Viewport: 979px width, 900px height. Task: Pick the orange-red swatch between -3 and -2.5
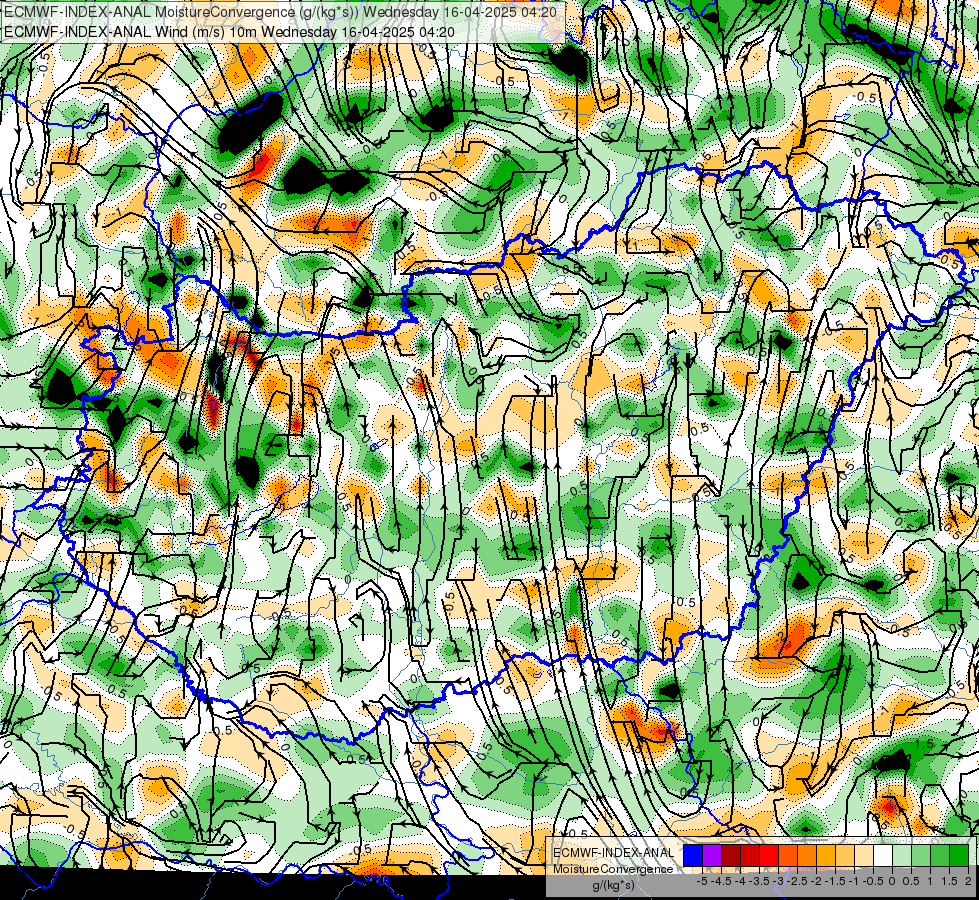(788, 856)
